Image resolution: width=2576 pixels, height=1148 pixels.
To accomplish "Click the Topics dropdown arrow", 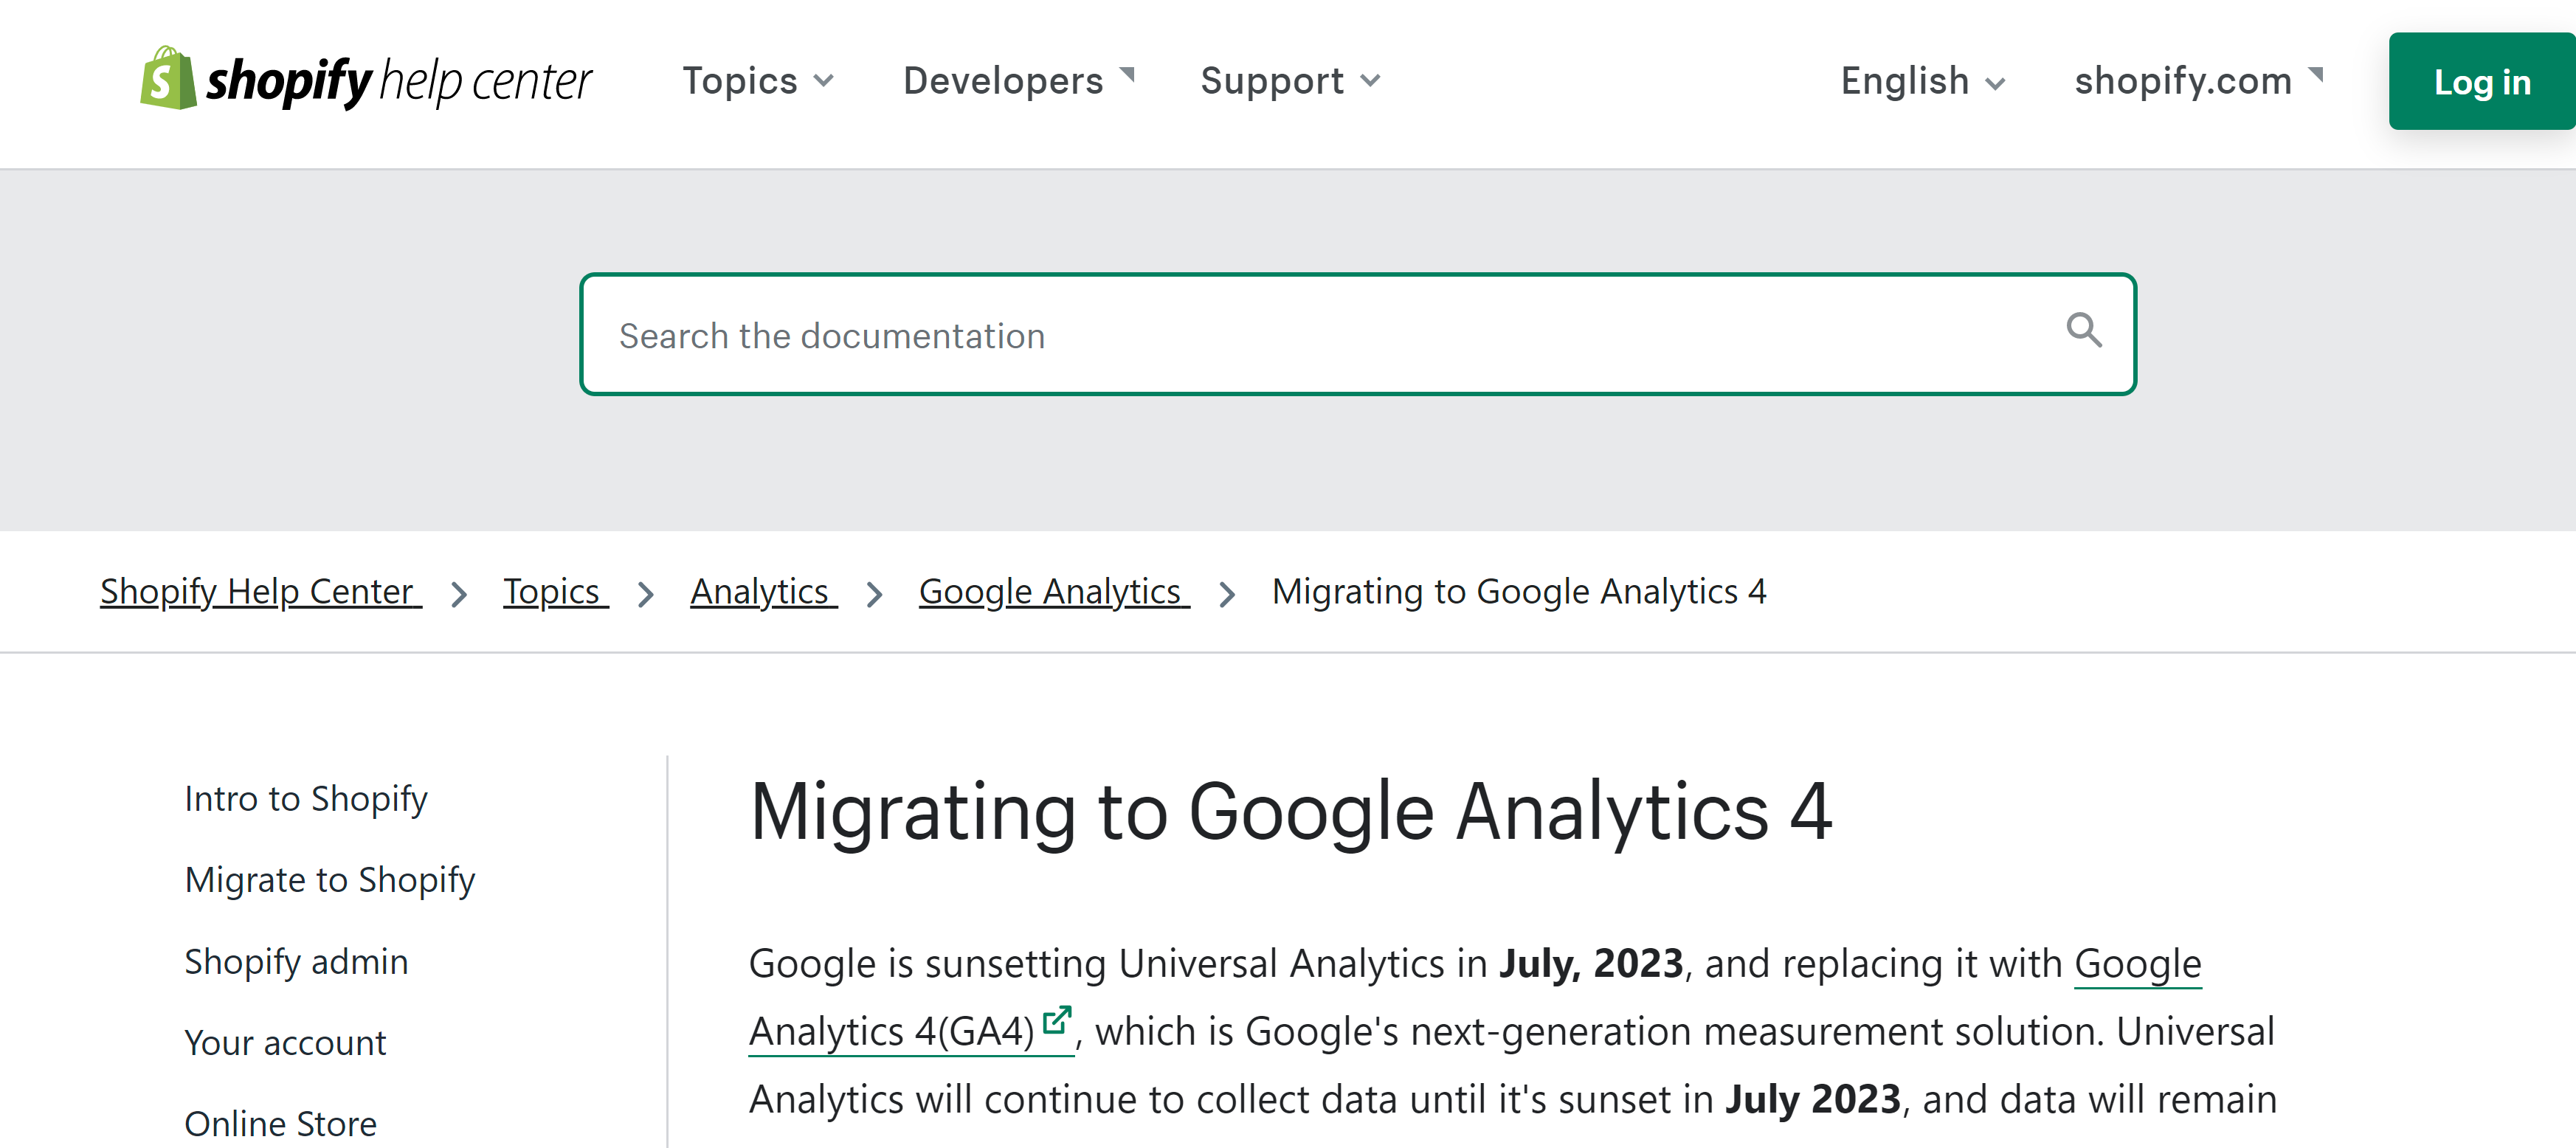I will pos(825,80).
